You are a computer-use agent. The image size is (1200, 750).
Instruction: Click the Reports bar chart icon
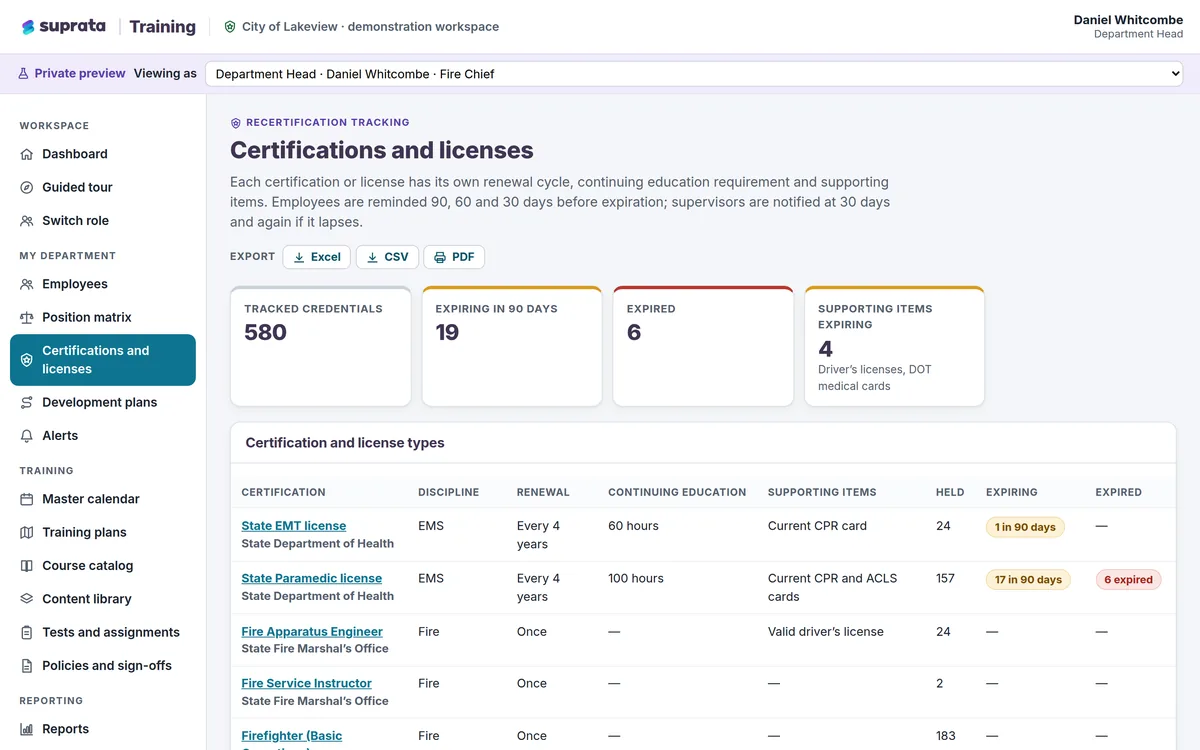click(27, 729)
